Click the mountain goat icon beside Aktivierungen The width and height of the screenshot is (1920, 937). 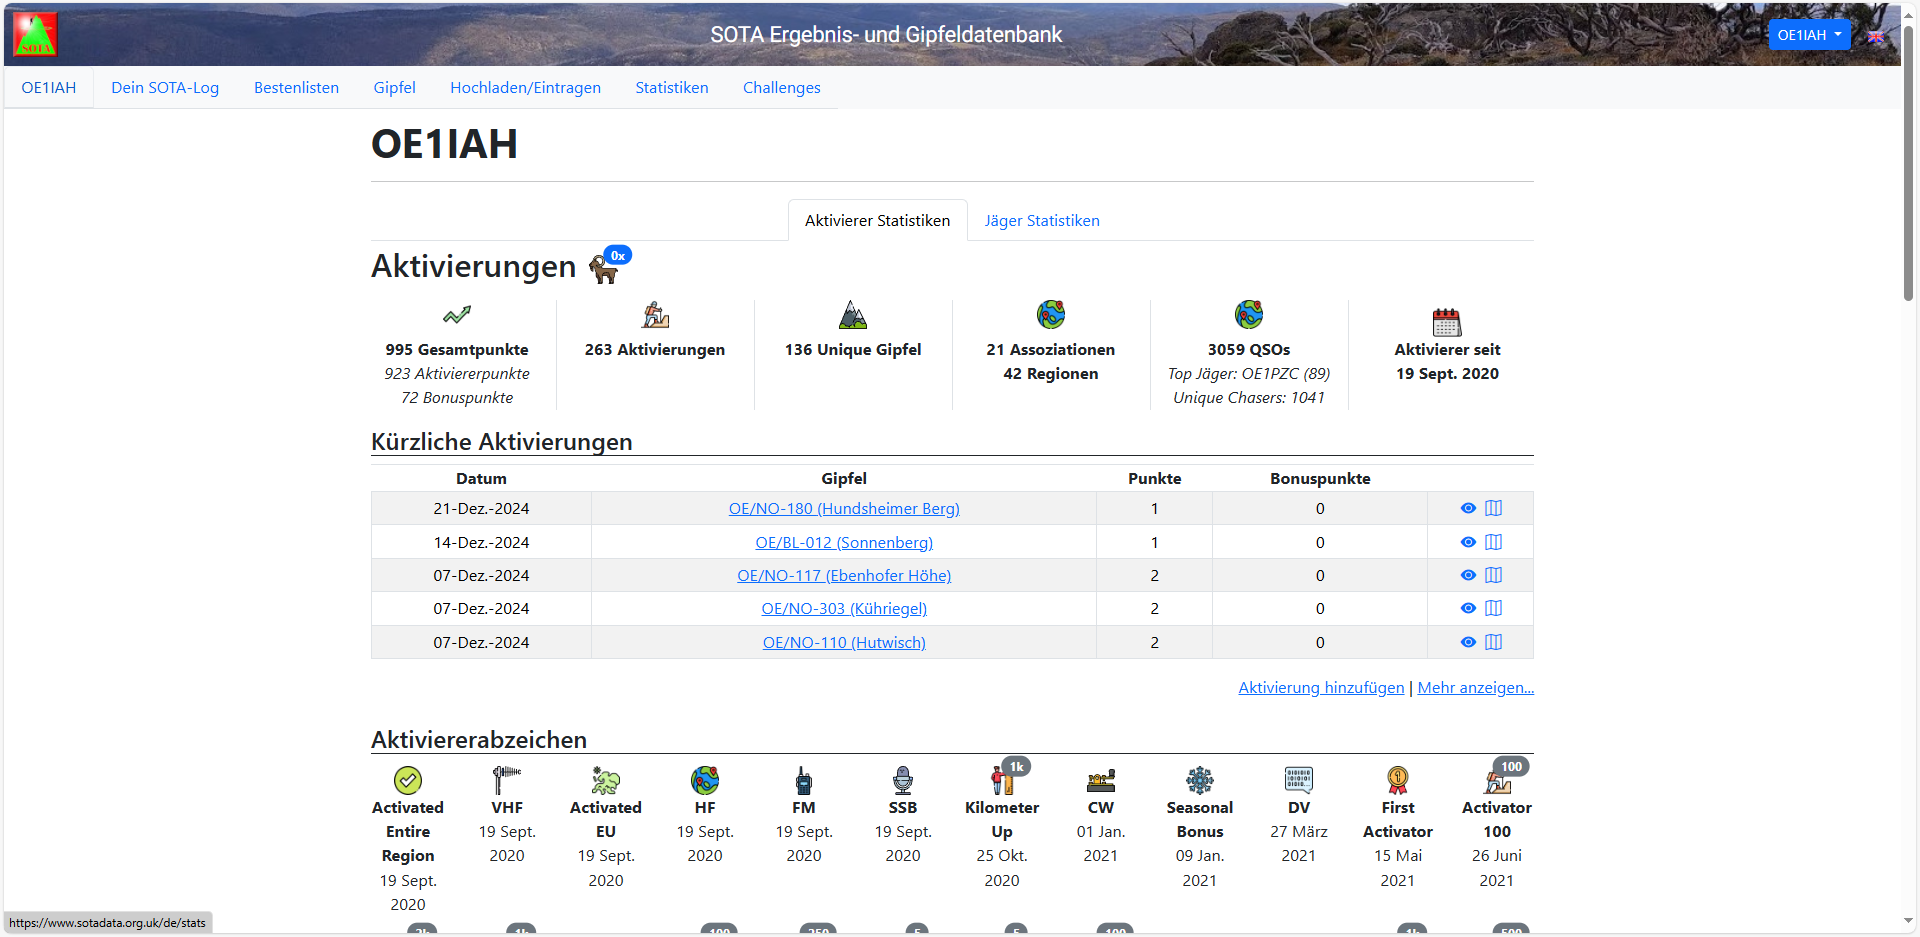pos(603,268)
